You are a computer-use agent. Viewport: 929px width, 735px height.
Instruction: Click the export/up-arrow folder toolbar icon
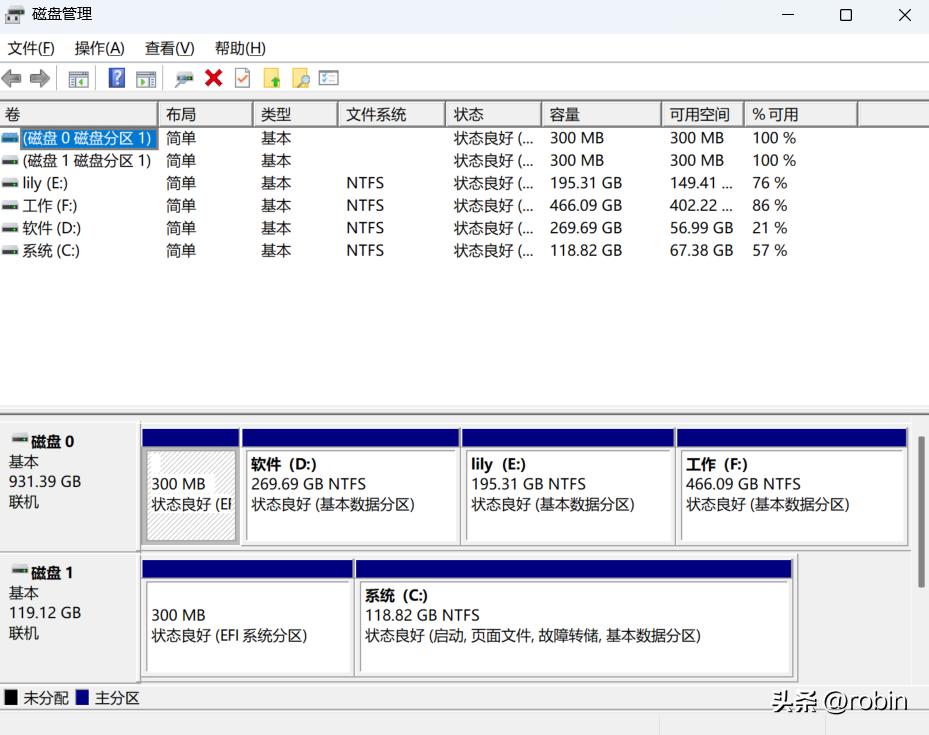click(270, 78)
